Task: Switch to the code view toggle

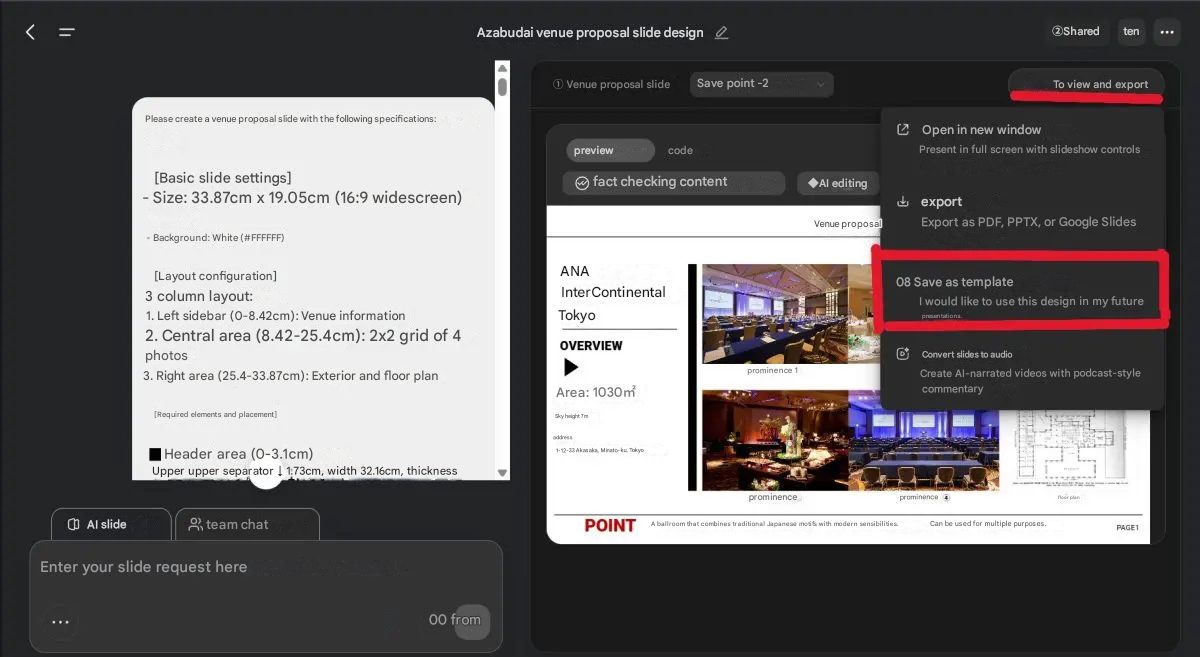Action: (x=680, y=150)
